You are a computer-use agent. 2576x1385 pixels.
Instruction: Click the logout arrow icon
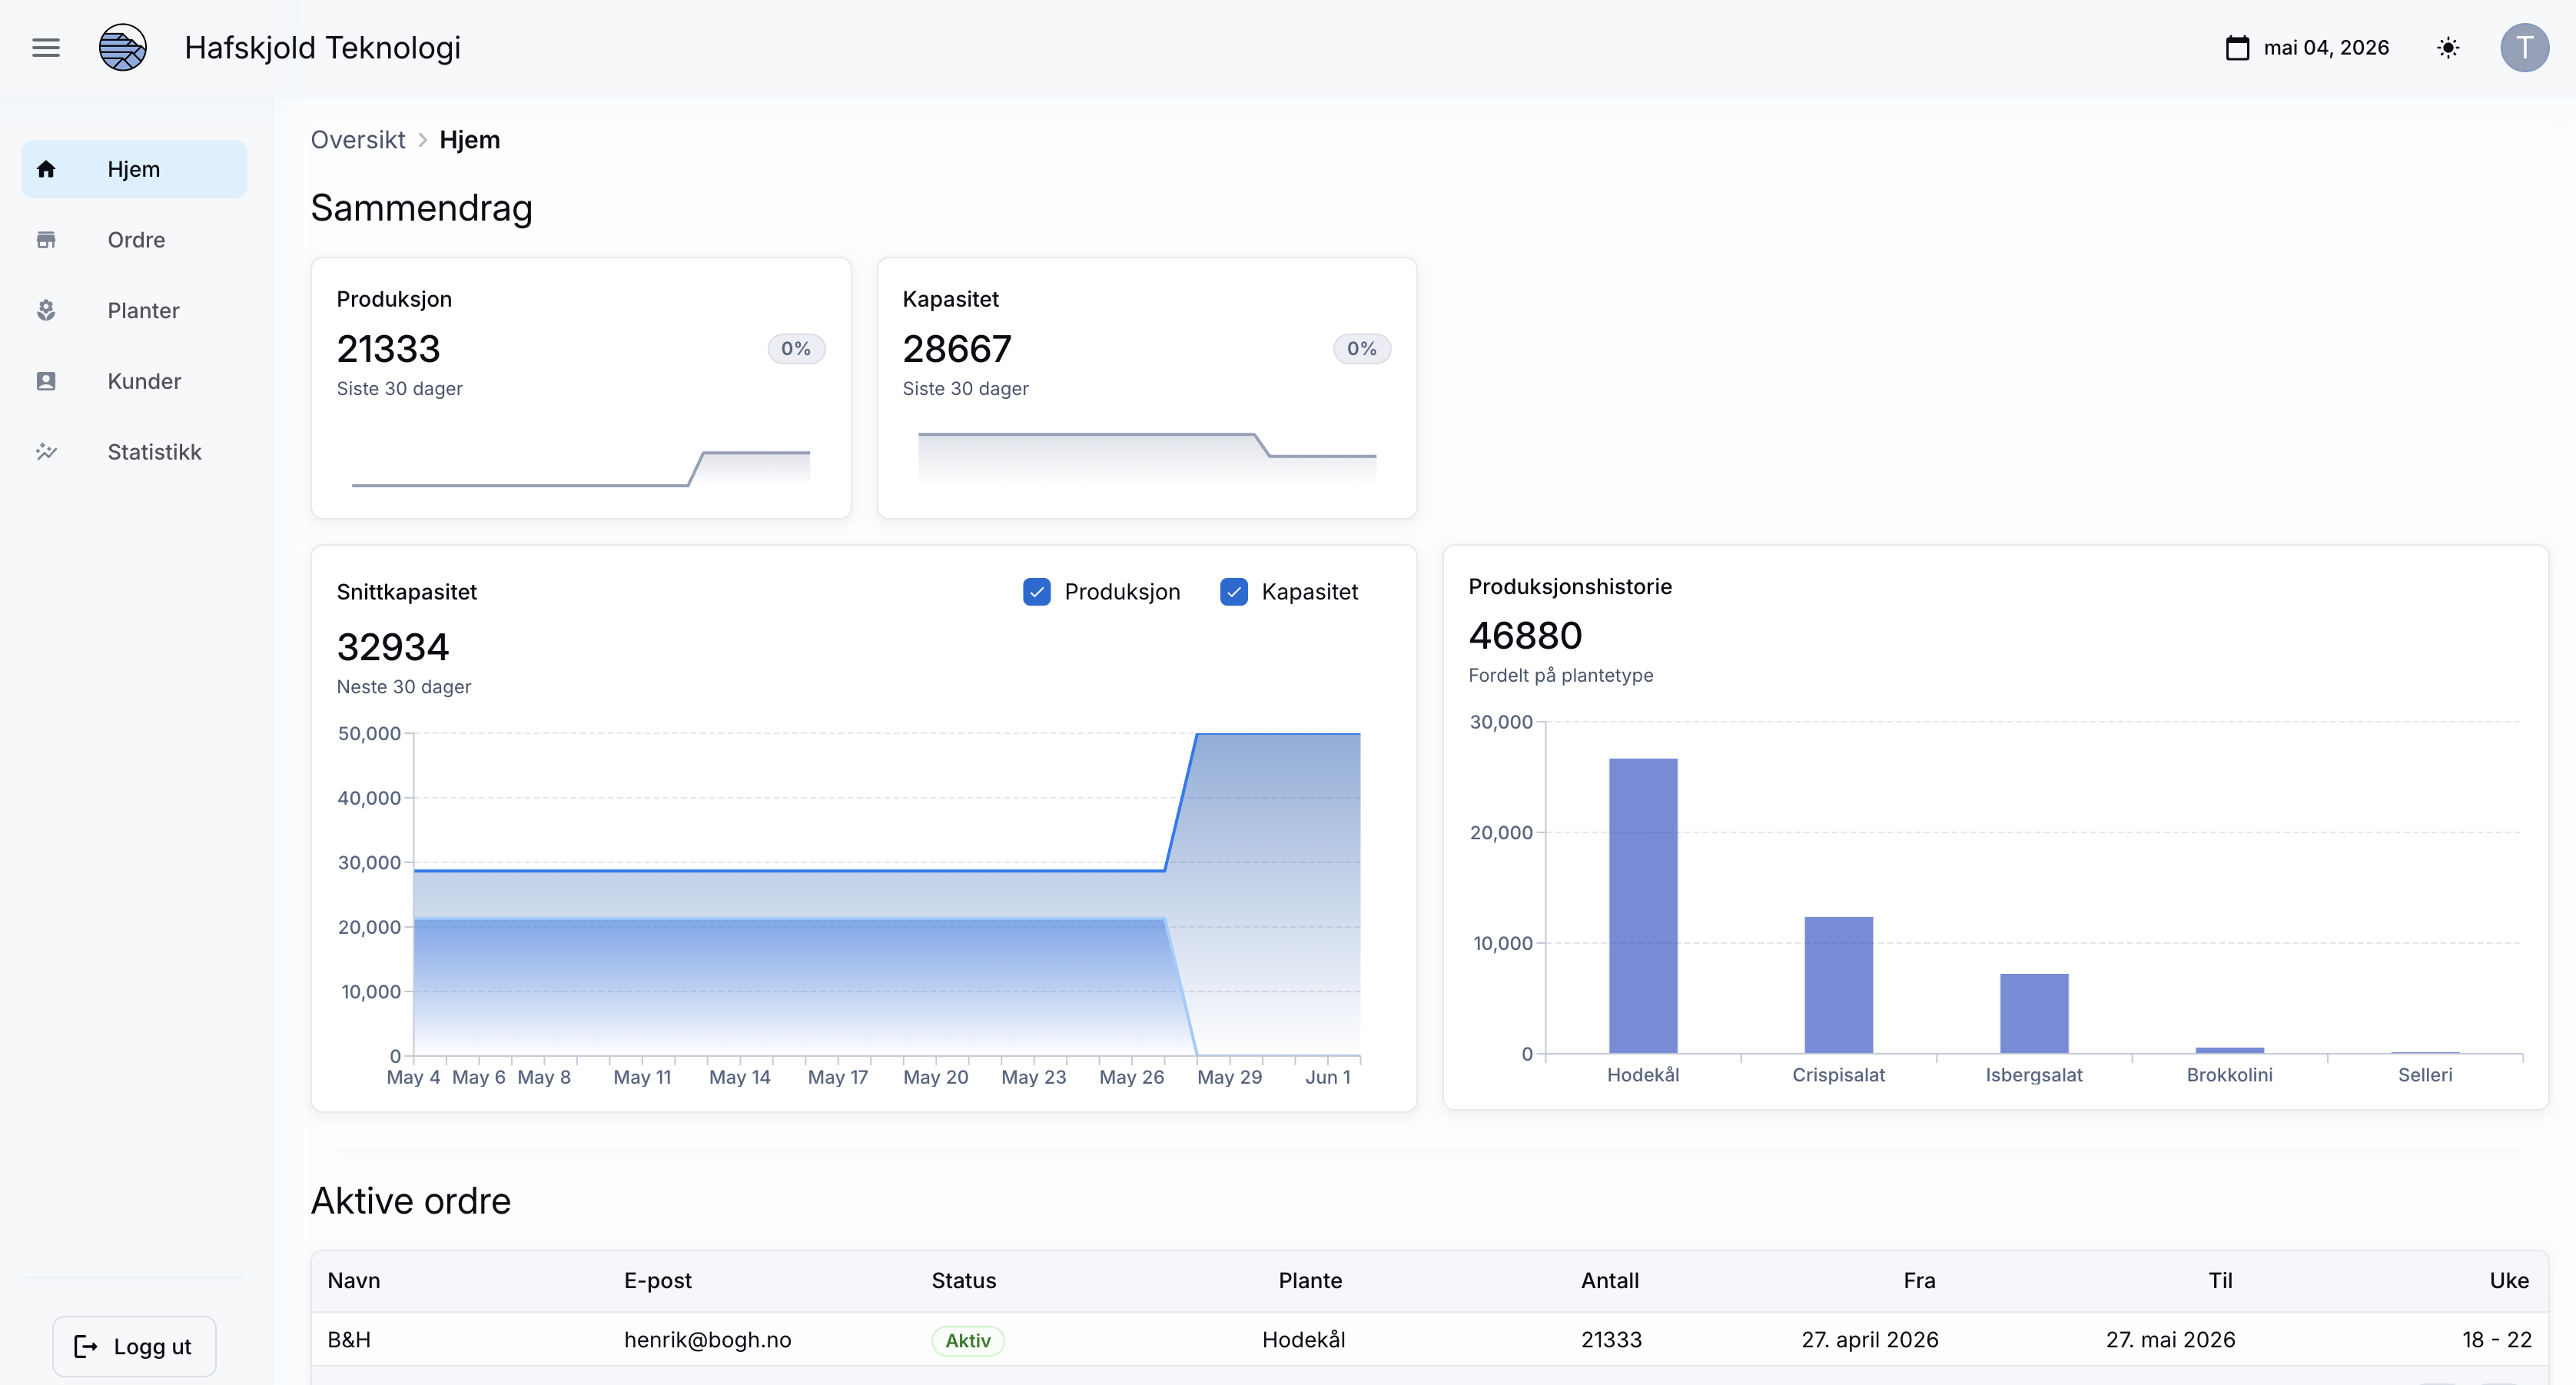click(86, 1347)
